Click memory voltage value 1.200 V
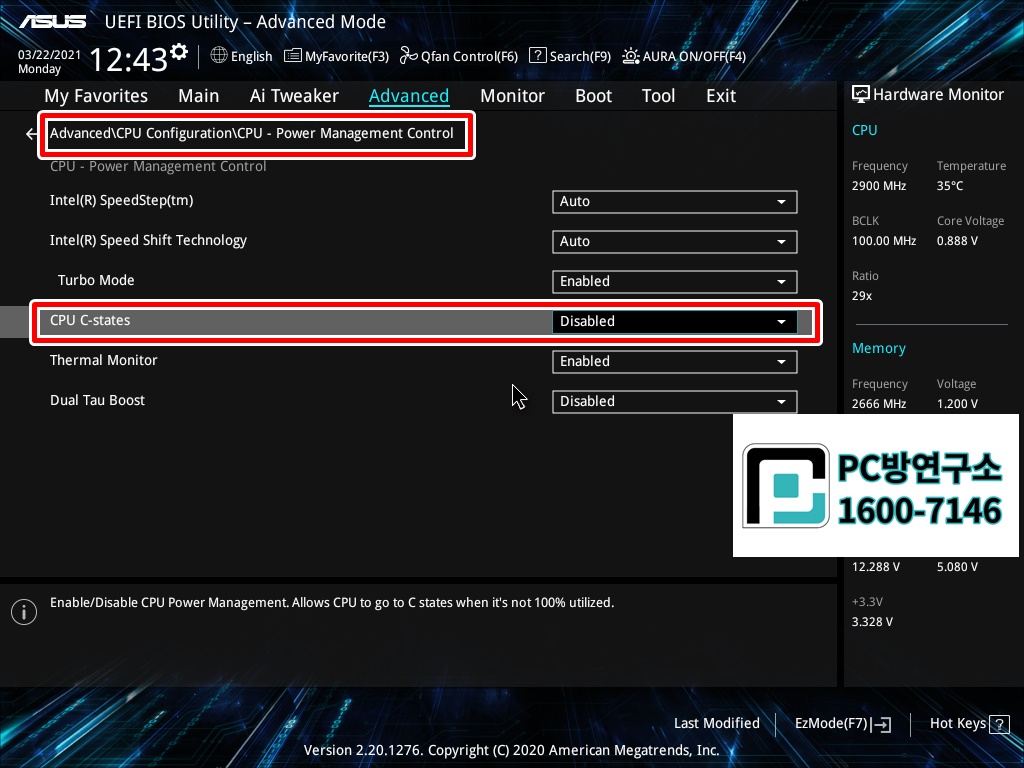The height and width of the screenshot is (768, 1024). click(x=957, y=404)
